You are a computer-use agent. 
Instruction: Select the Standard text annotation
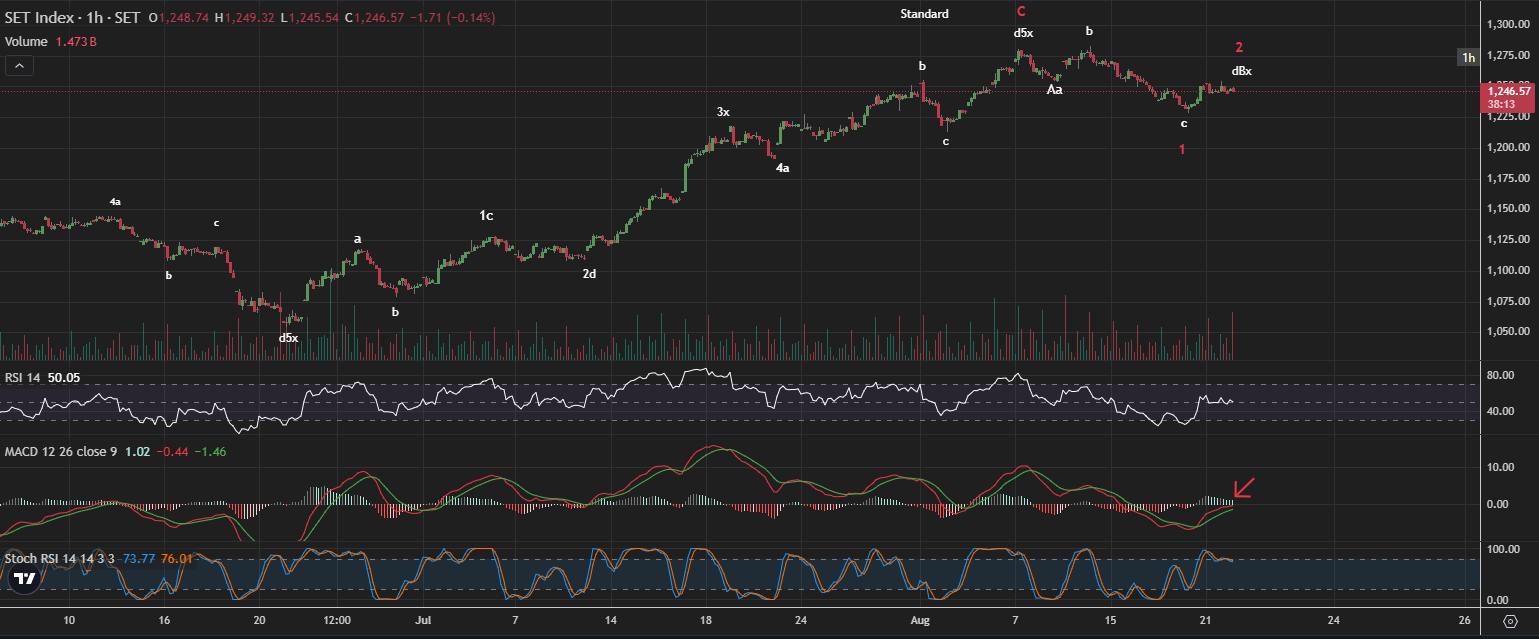pyautogui.click(x=924, y=14)
